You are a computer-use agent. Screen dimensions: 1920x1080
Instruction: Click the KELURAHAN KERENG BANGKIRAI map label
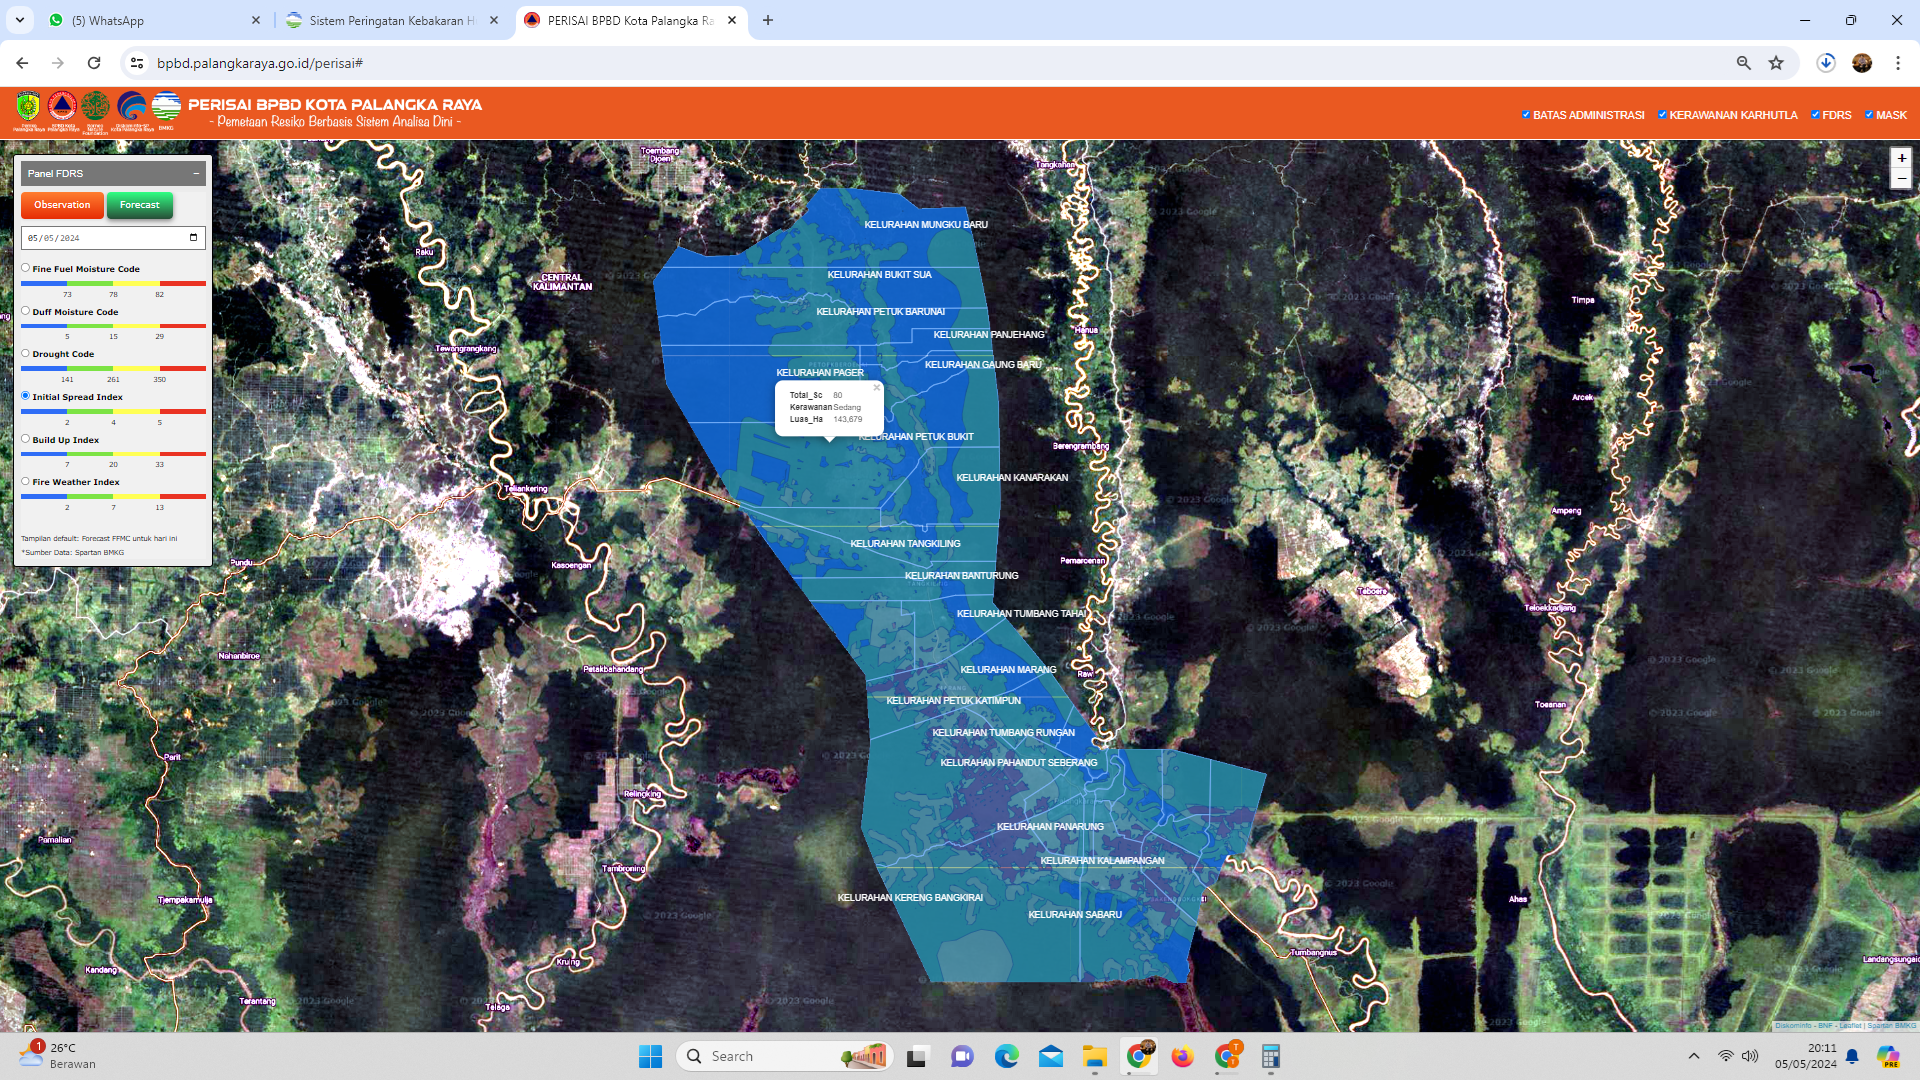click(910, 898)
